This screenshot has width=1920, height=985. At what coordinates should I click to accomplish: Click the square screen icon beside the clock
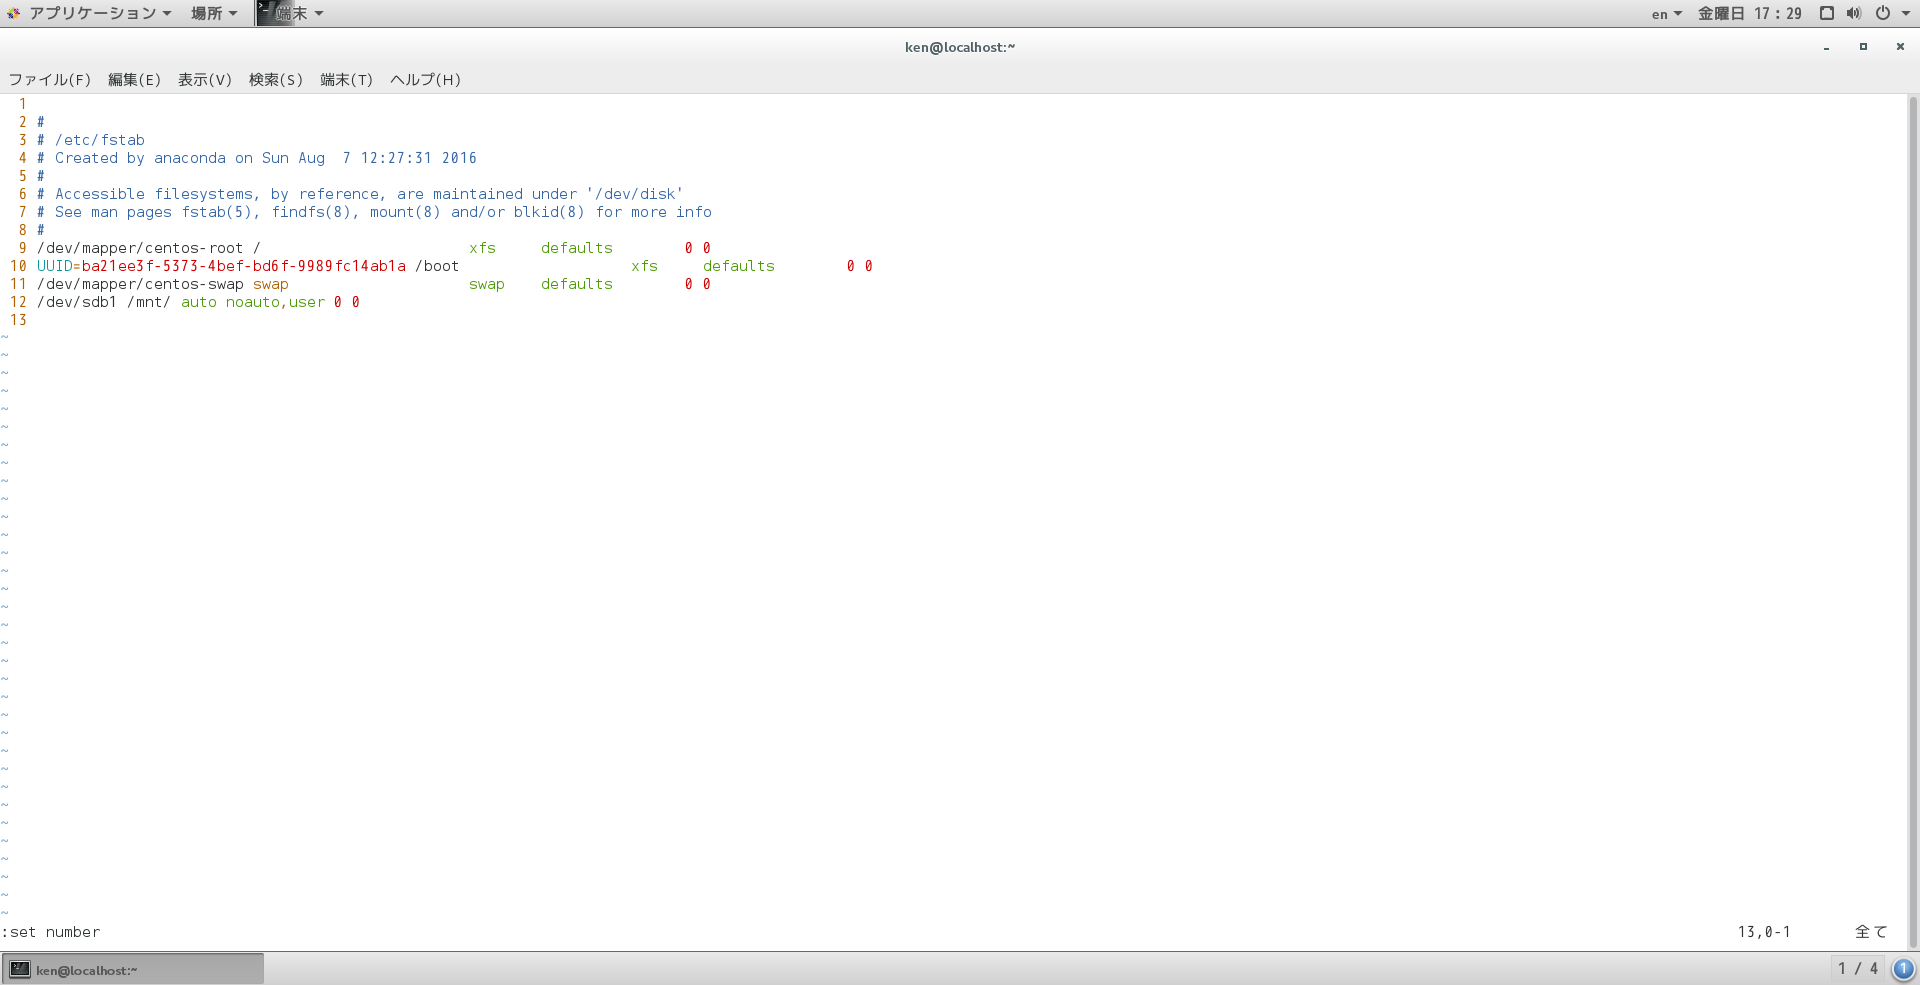coord(1826,13)
